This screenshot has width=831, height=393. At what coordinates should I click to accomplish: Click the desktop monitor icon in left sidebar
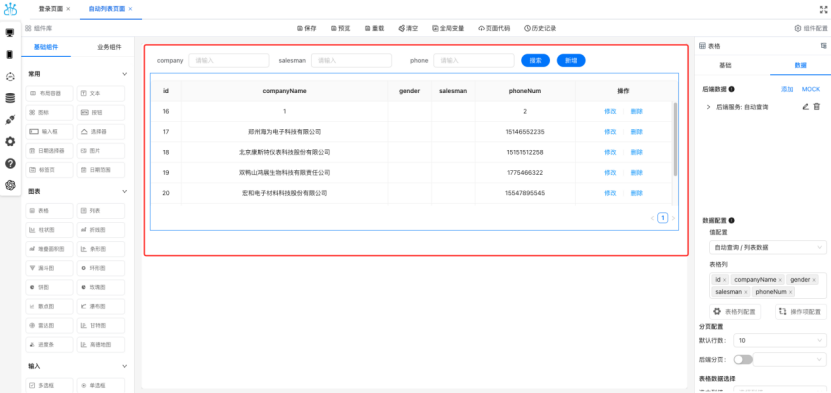click(x=10, y=33)
